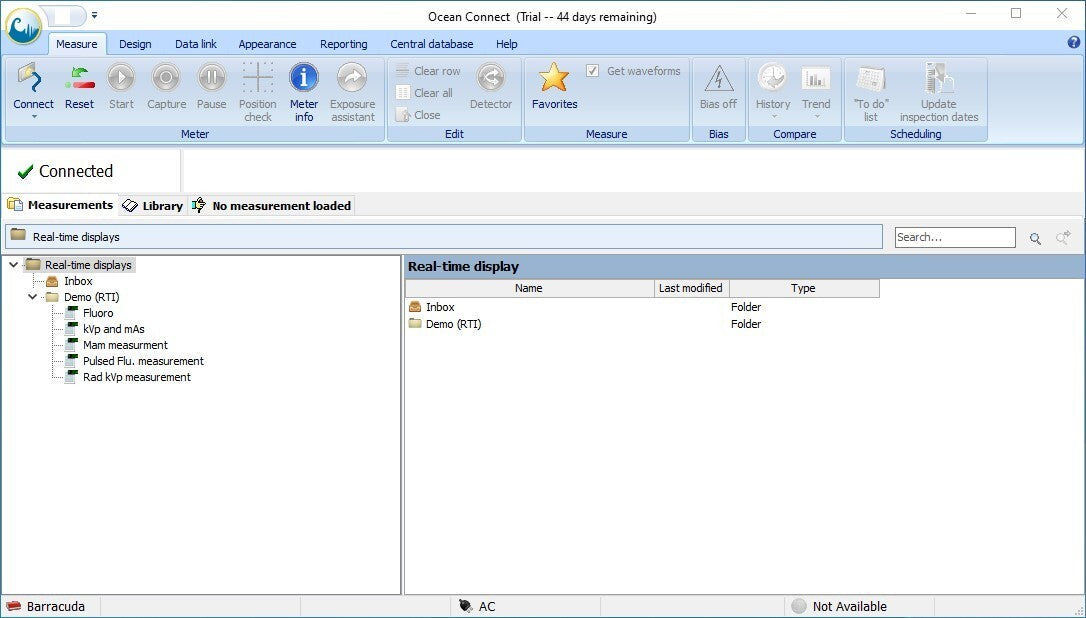Select the Measurements panel tab
Viewport: 1086px width, 618px height.
60,205
